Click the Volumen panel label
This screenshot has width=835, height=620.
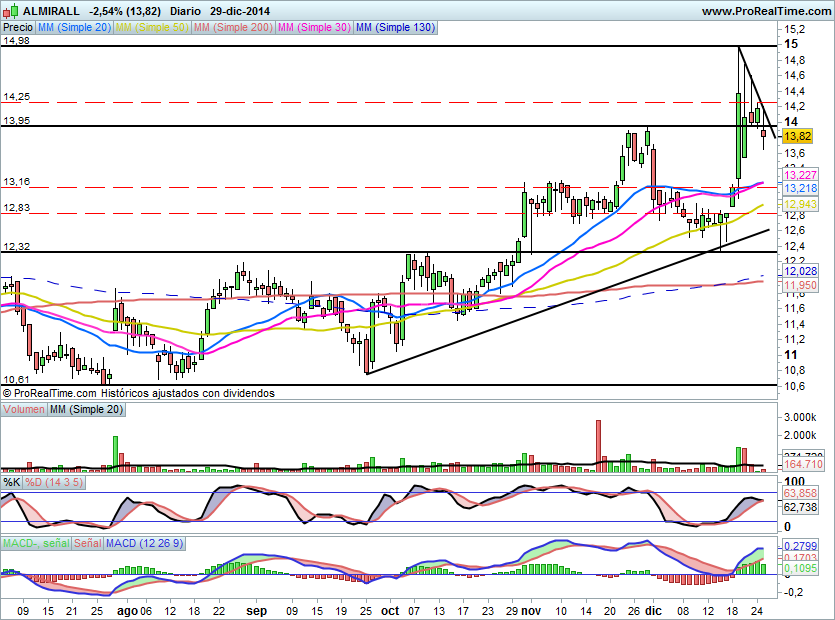24,410
